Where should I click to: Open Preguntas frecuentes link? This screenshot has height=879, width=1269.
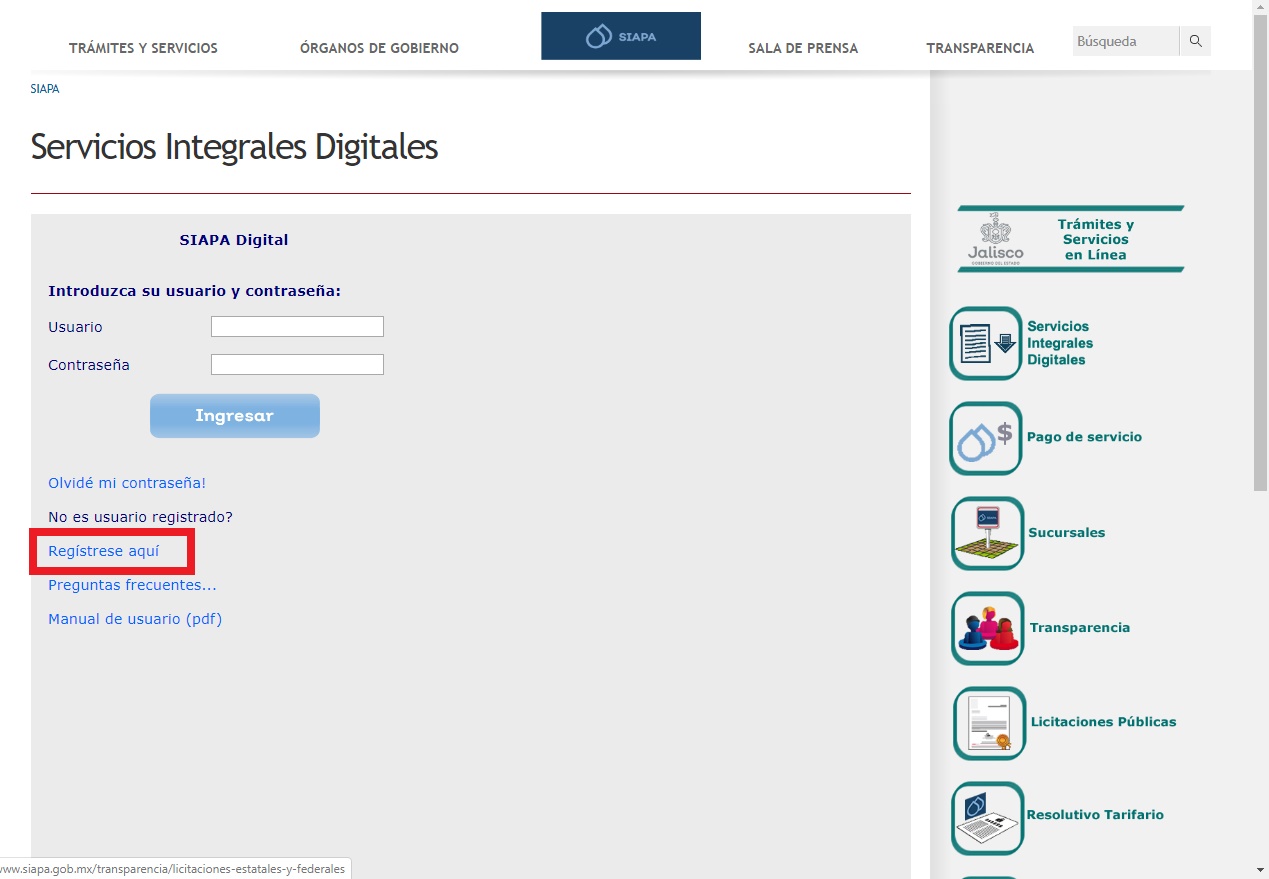[132, 585]
